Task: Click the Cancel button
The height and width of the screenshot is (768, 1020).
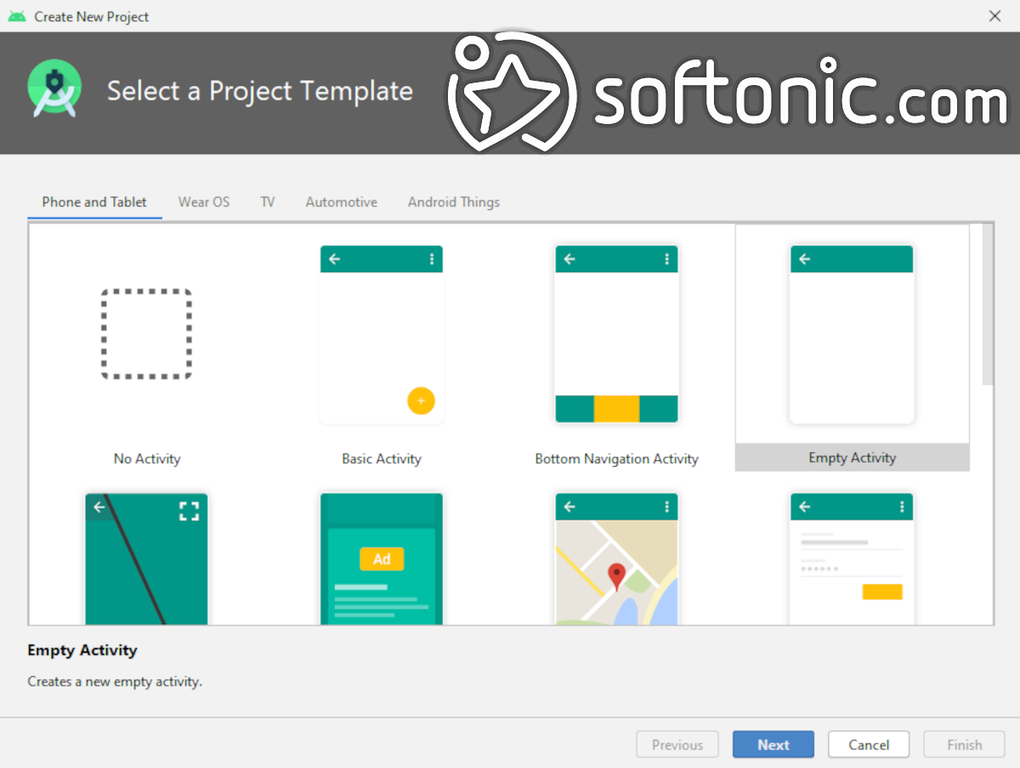Action: [868, 745]
